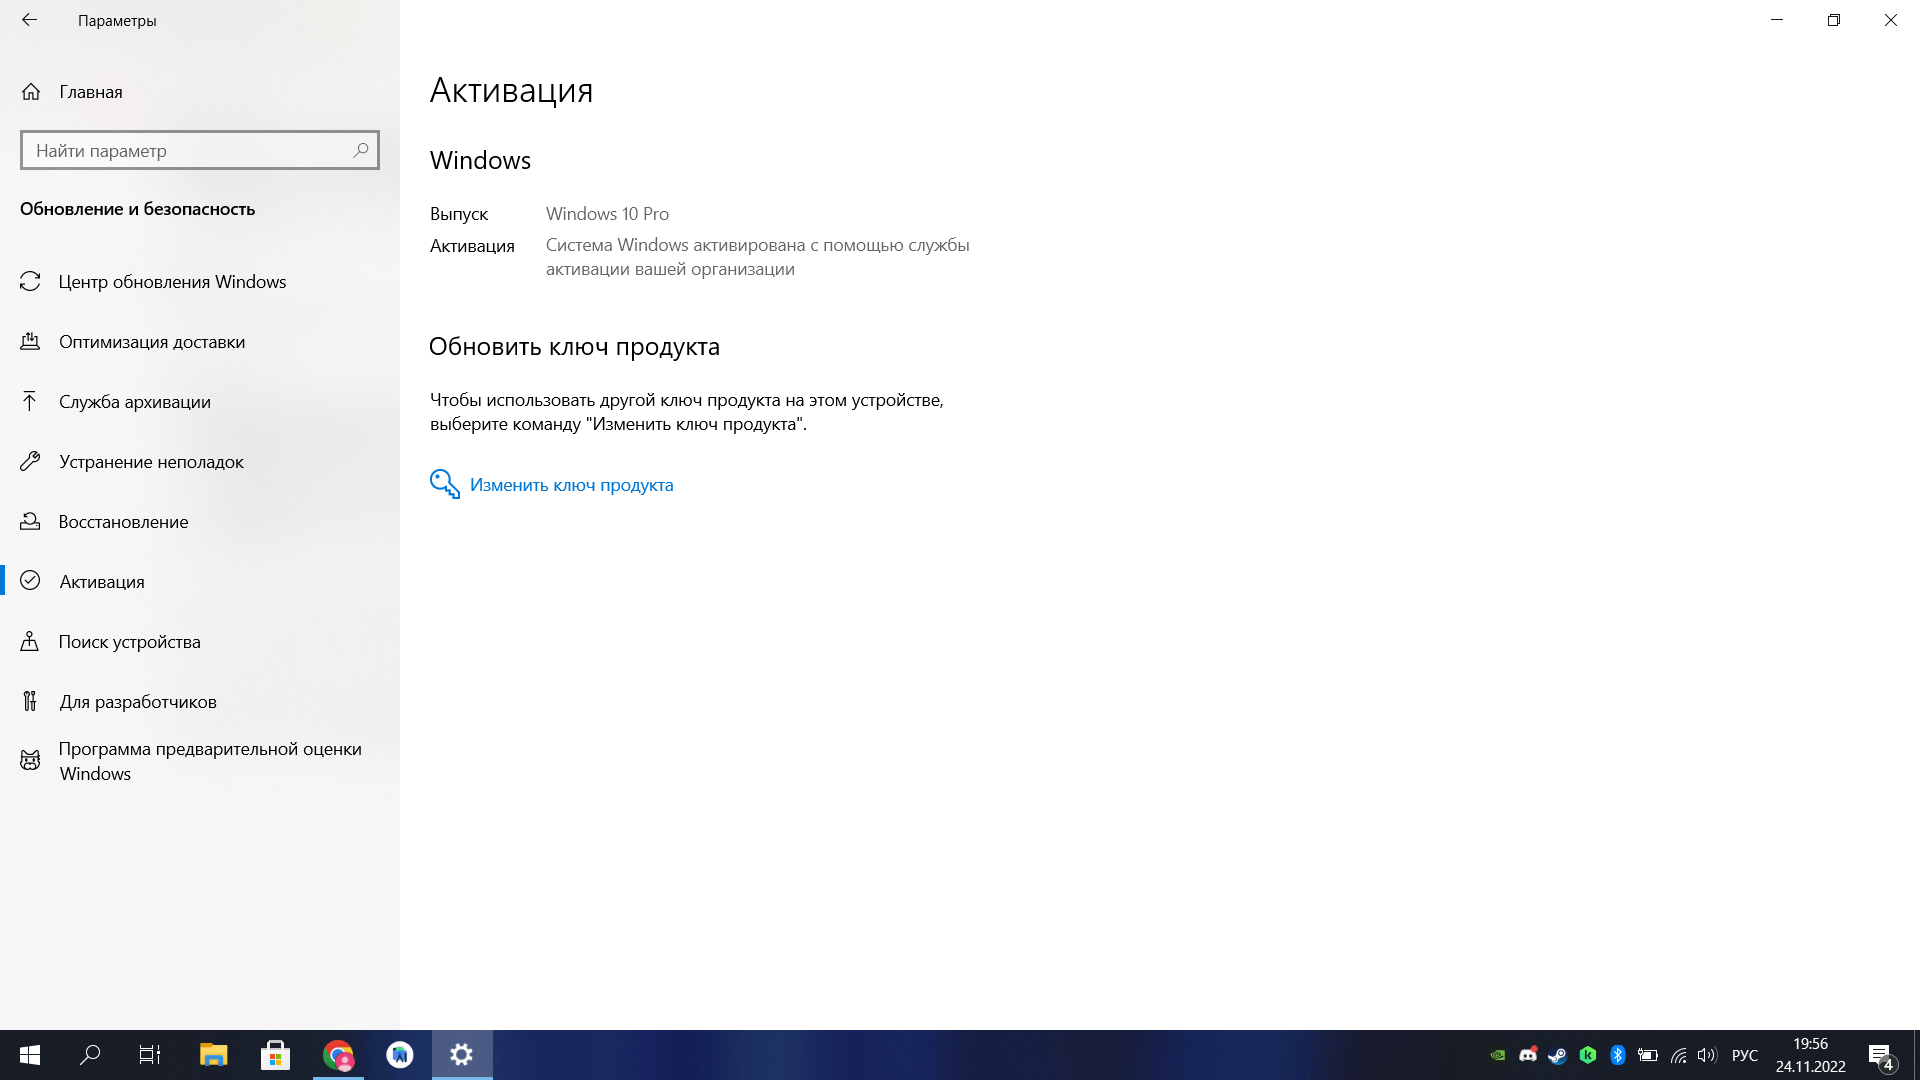1920x1080 pixels.
Task: Click the battery status tray icon
Action: pos(1648,1055)
